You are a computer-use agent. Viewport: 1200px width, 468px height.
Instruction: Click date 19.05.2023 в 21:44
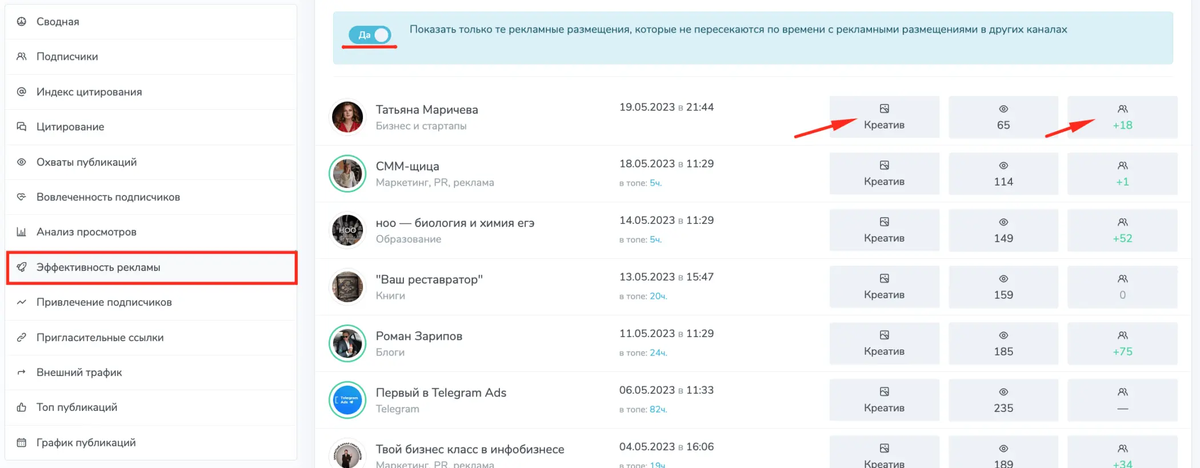[x=667, y=107]
